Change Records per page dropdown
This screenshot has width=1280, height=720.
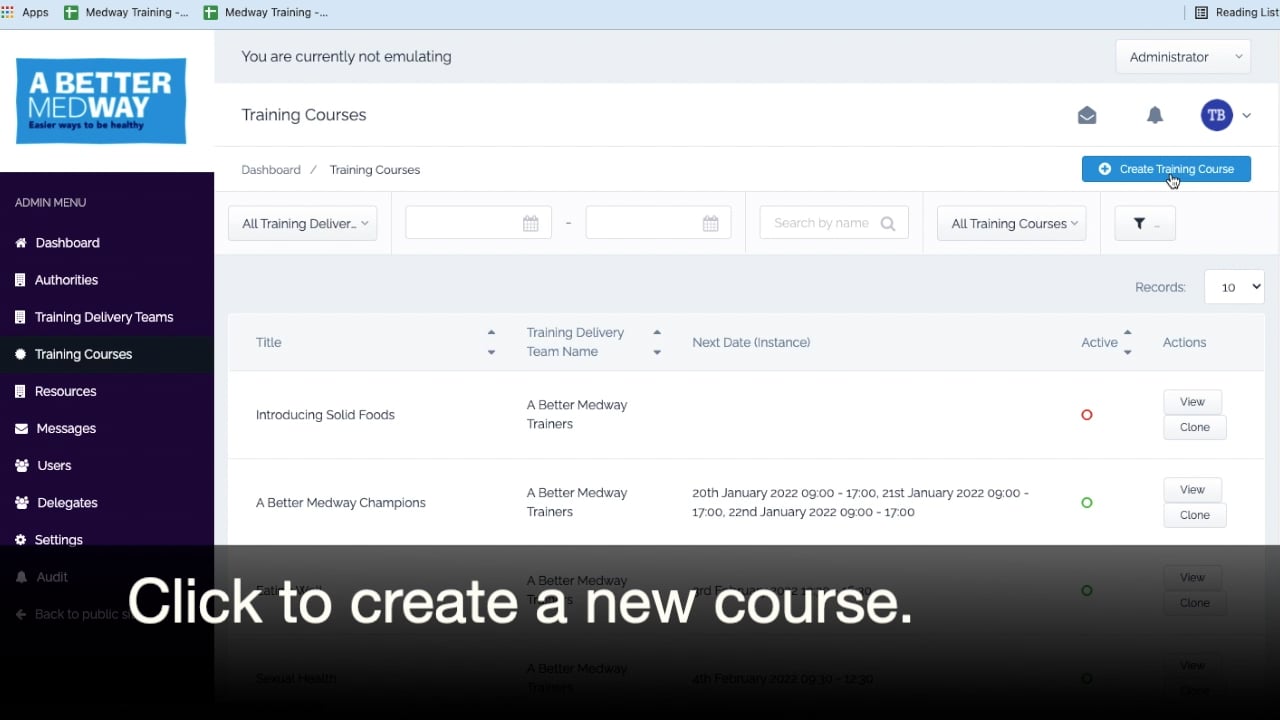point(1234,287)
